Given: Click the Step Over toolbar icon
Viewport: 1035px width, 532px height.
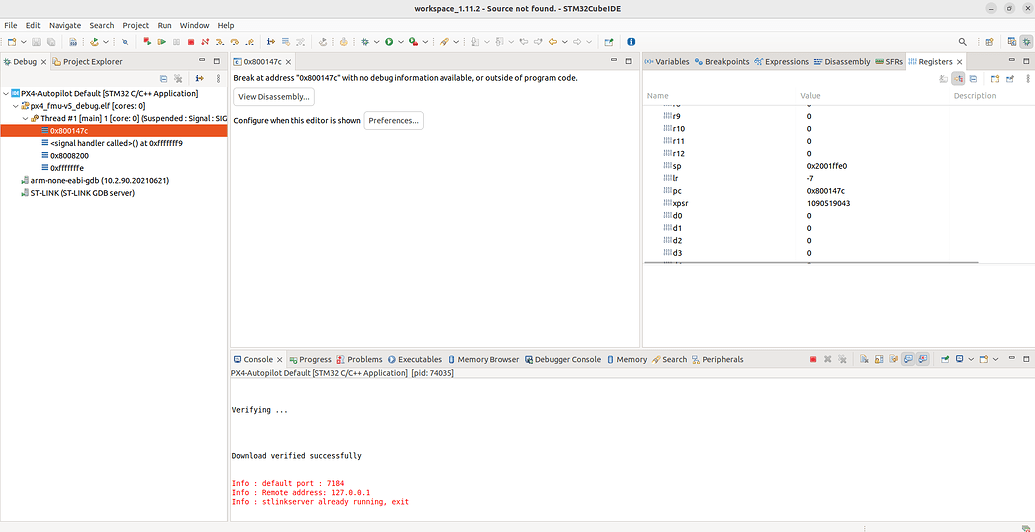Looking at the screenshot, I should click(x=235, y=42).
